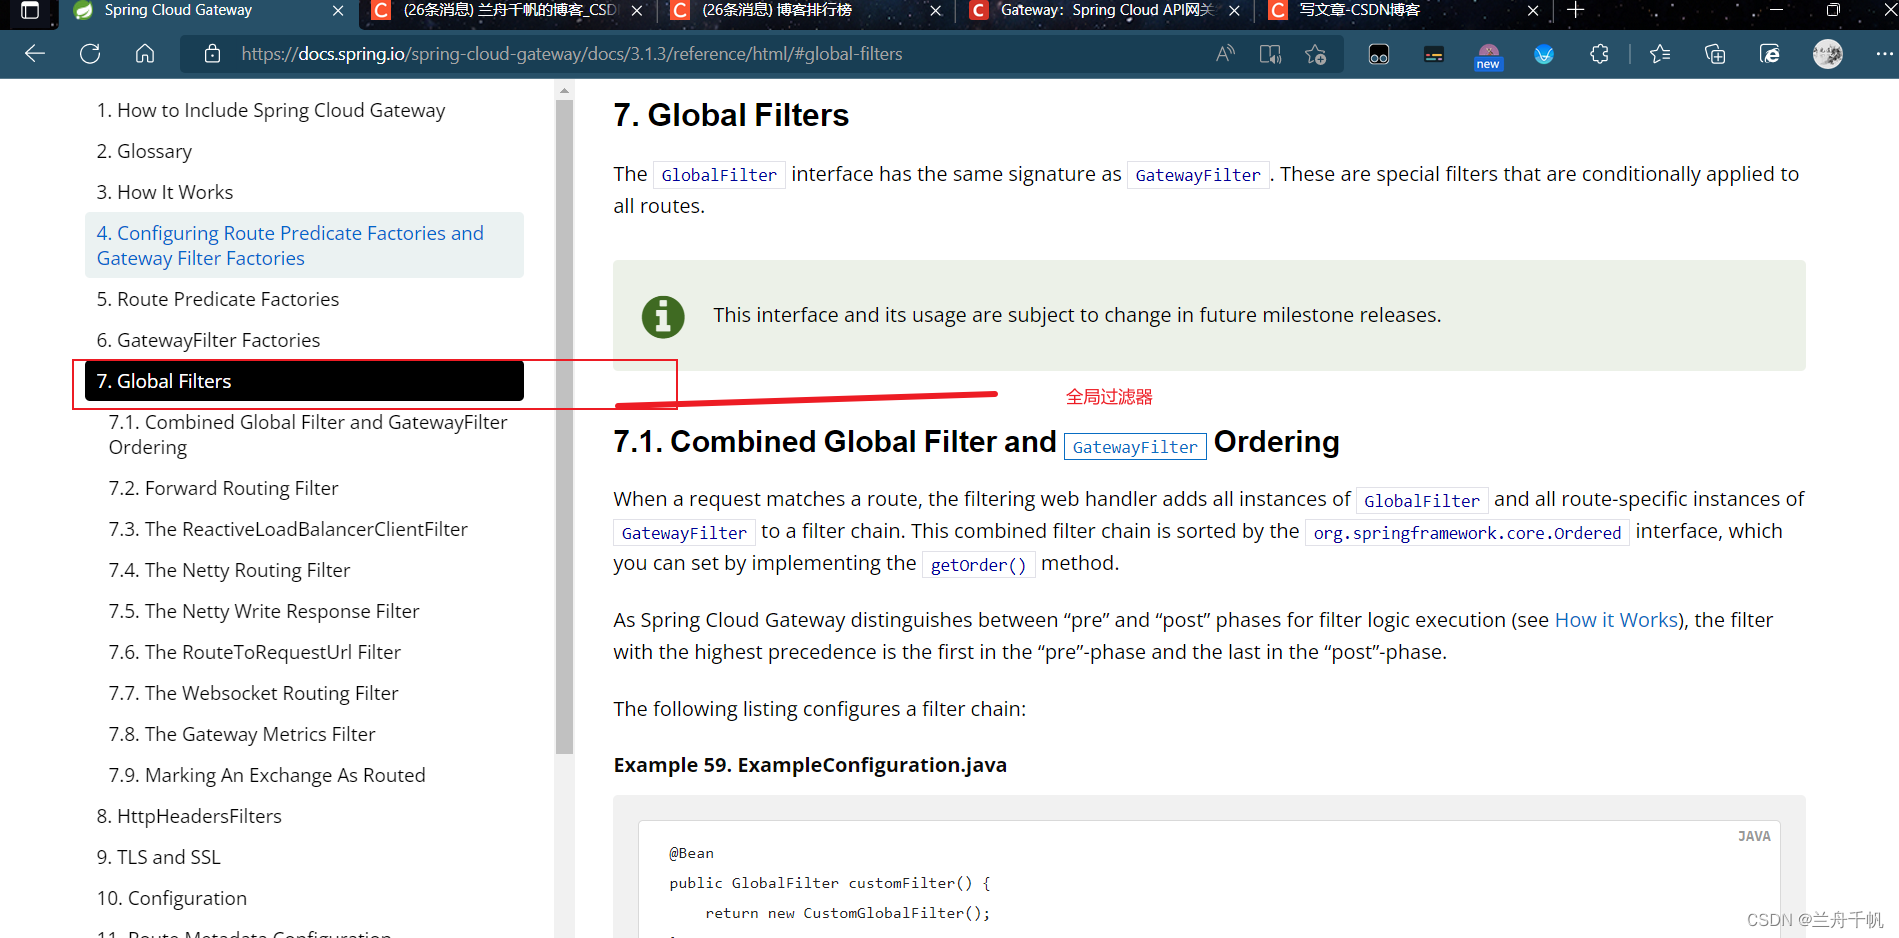Open the browser Extensions menu
The height and width of the screenshot is (938, 1899).
point(1599,54)
